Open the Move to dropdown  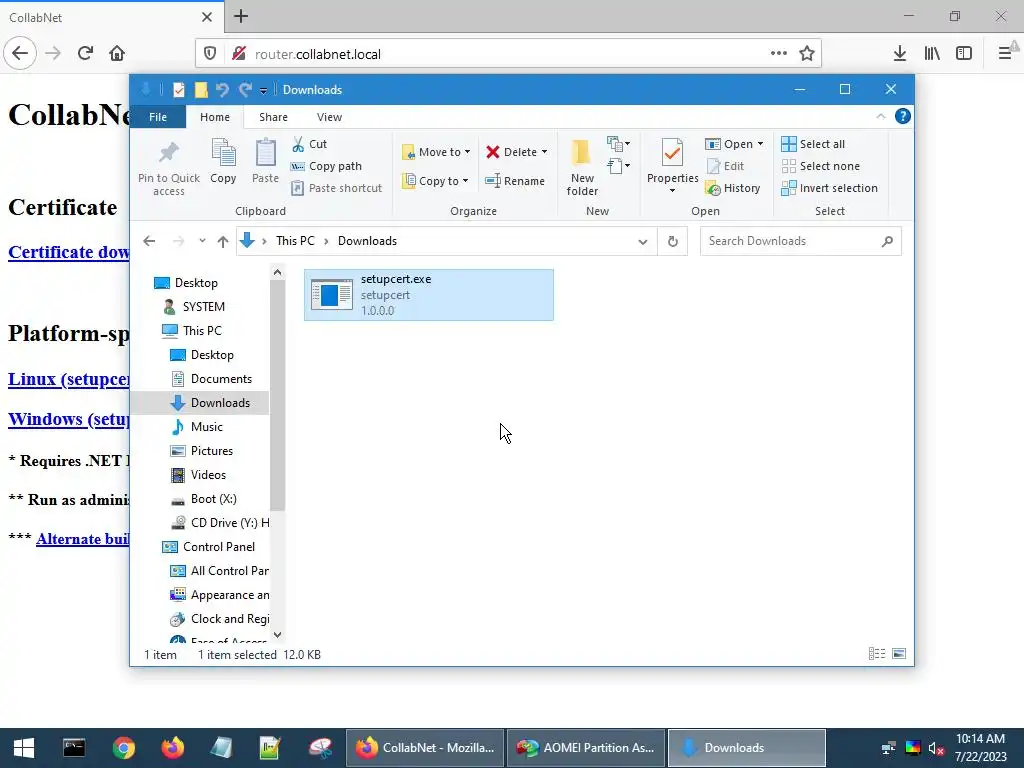(436, 152)
